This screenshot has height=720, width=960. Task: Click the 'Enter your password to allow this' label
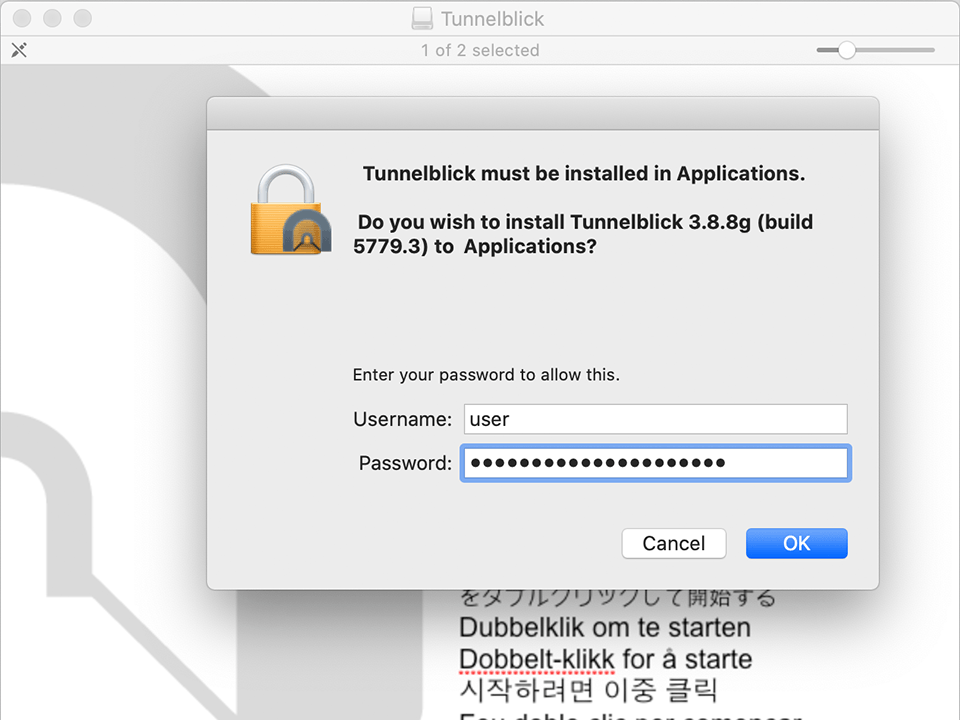487,374
